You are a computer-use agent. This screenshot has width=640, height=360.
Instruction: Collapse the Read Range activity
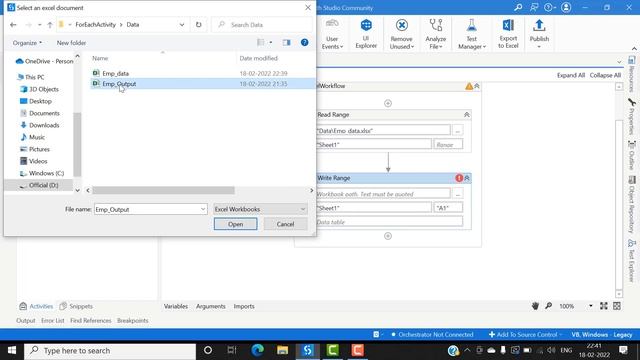coord(467,115)
